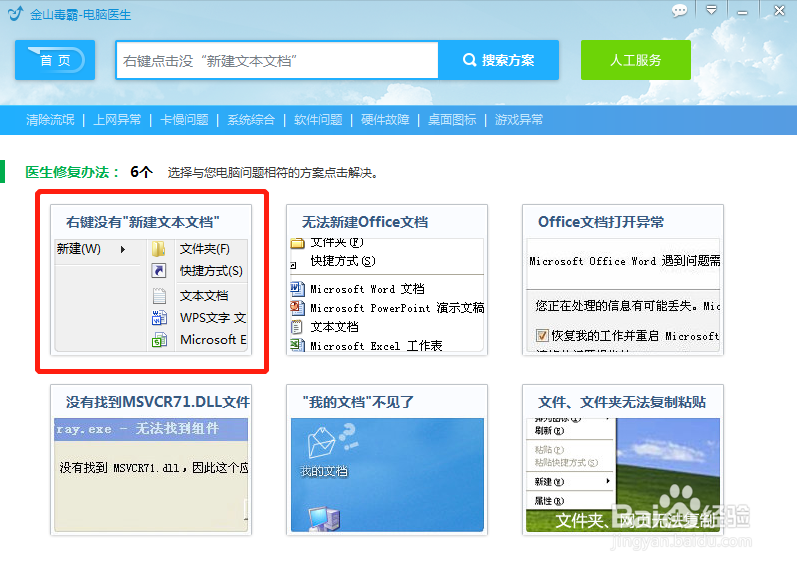Click Microsoft PowerPoint 演示文稿 text
This screenshot has height=569, width=797.
click(397, 308)
